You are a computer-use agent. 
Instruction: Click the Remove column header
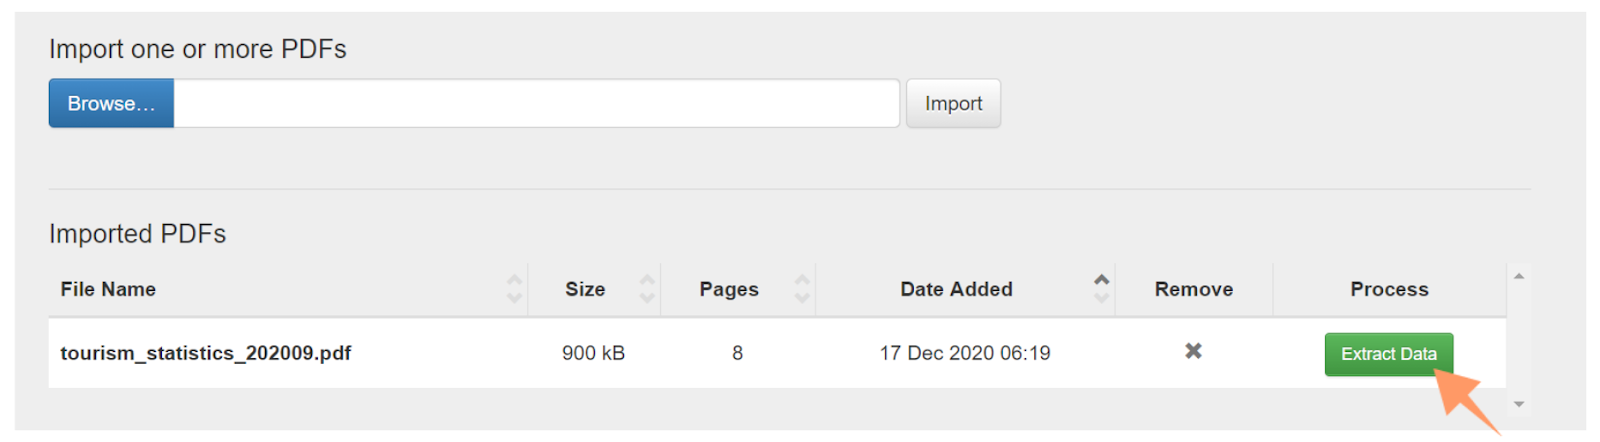click(1194, 289)
